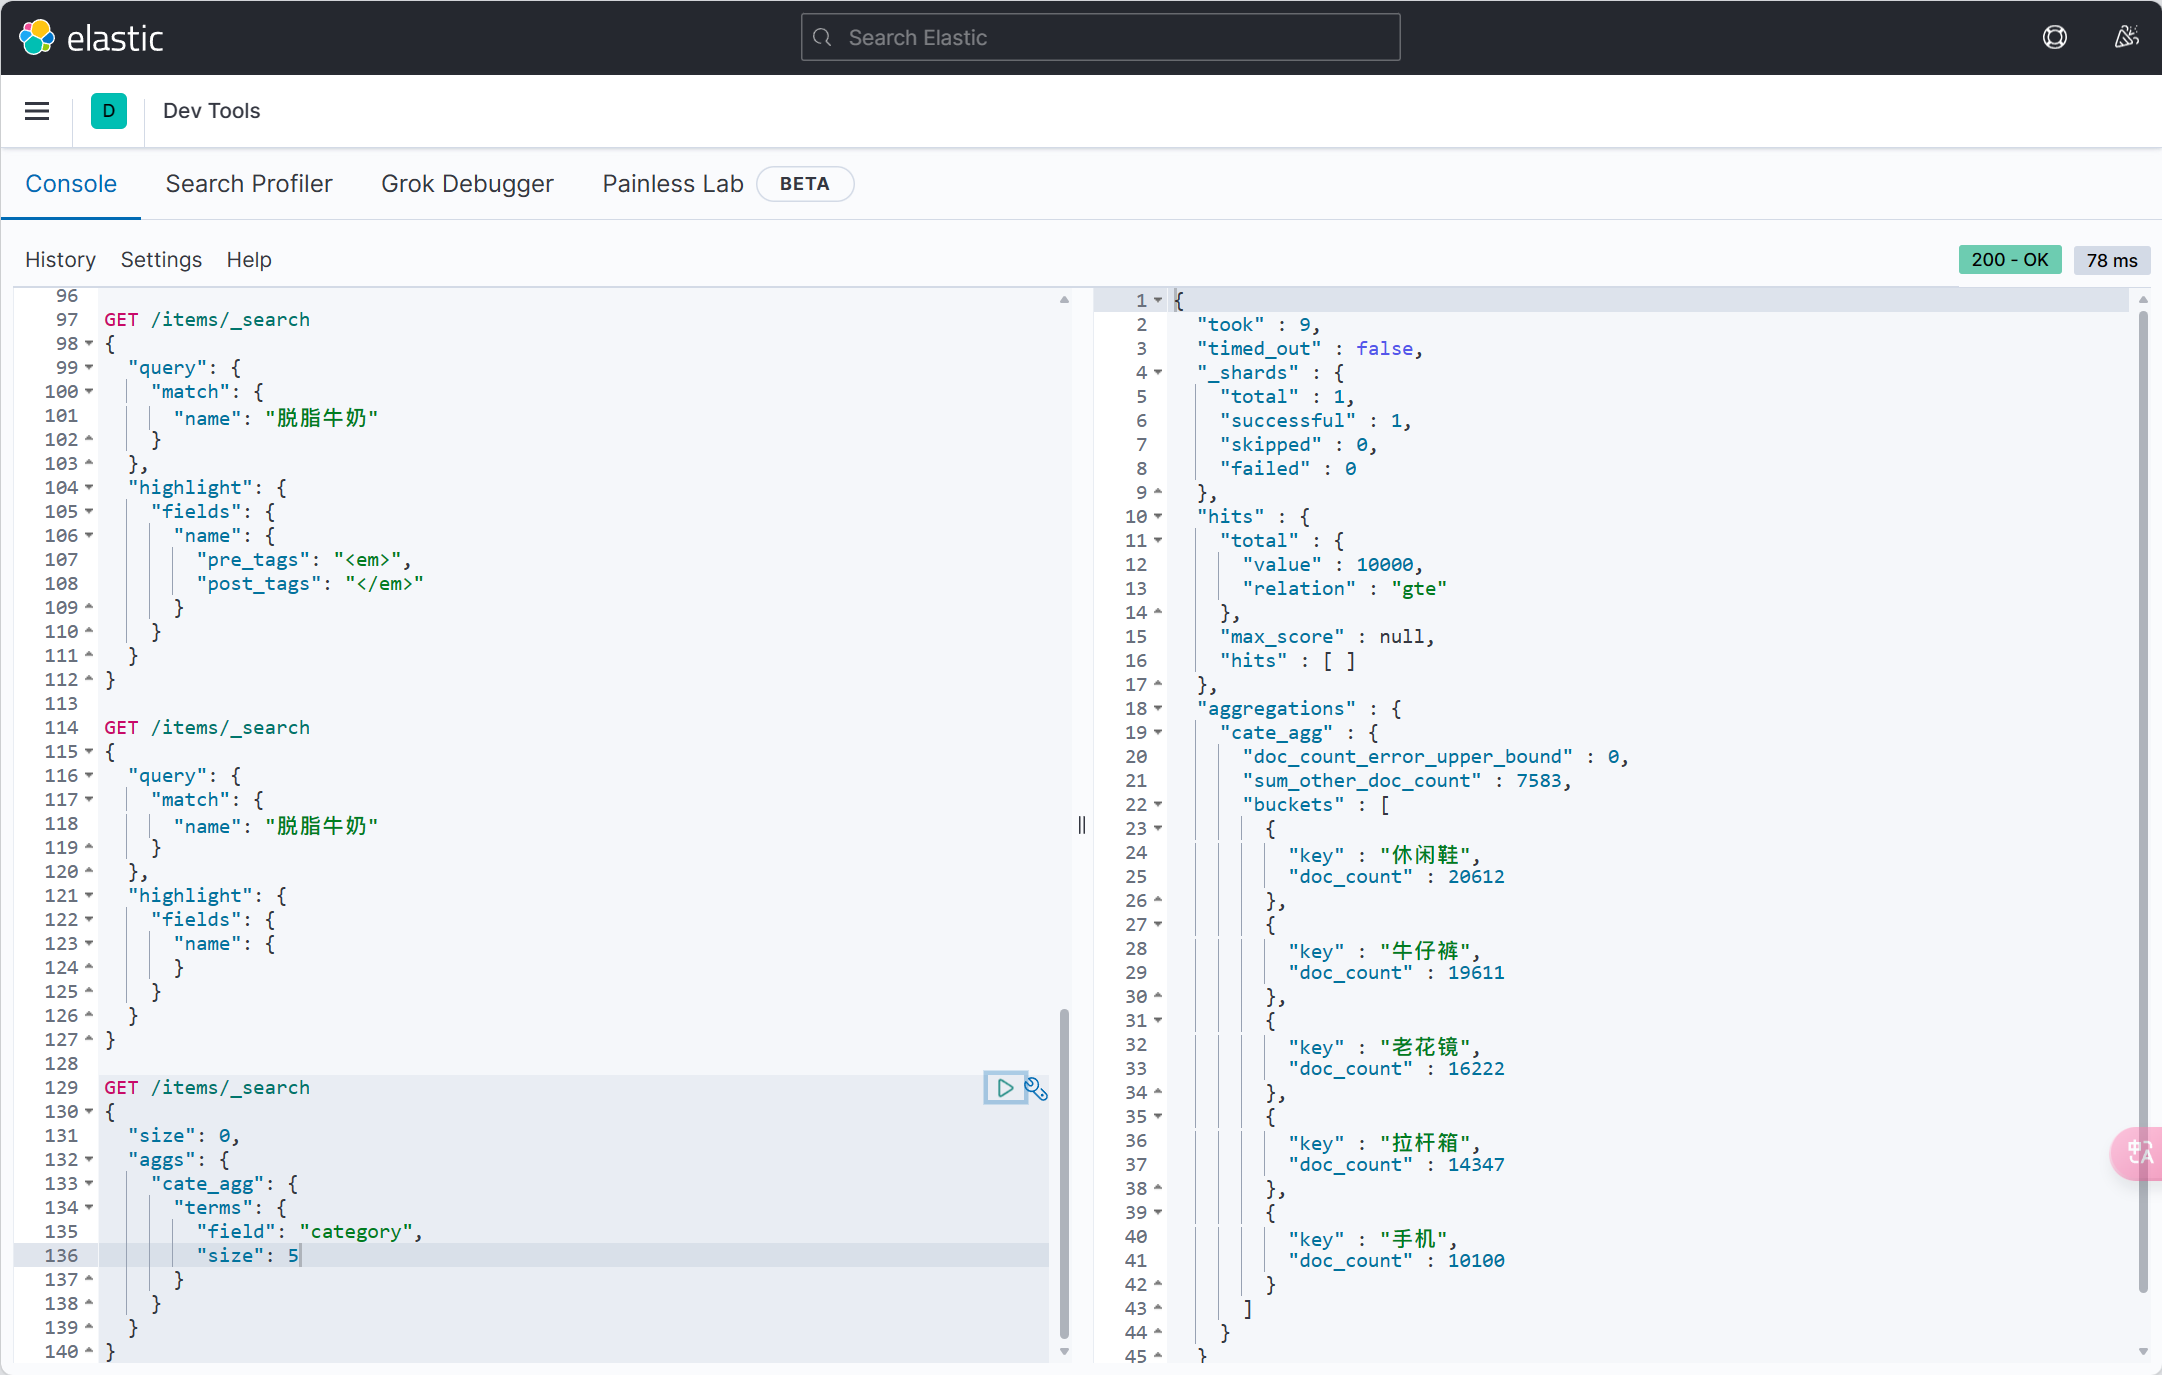Screen dimensions: 2162x1375
Task: Open the newsfeed celebration icon
Action: coord(2126,38)
